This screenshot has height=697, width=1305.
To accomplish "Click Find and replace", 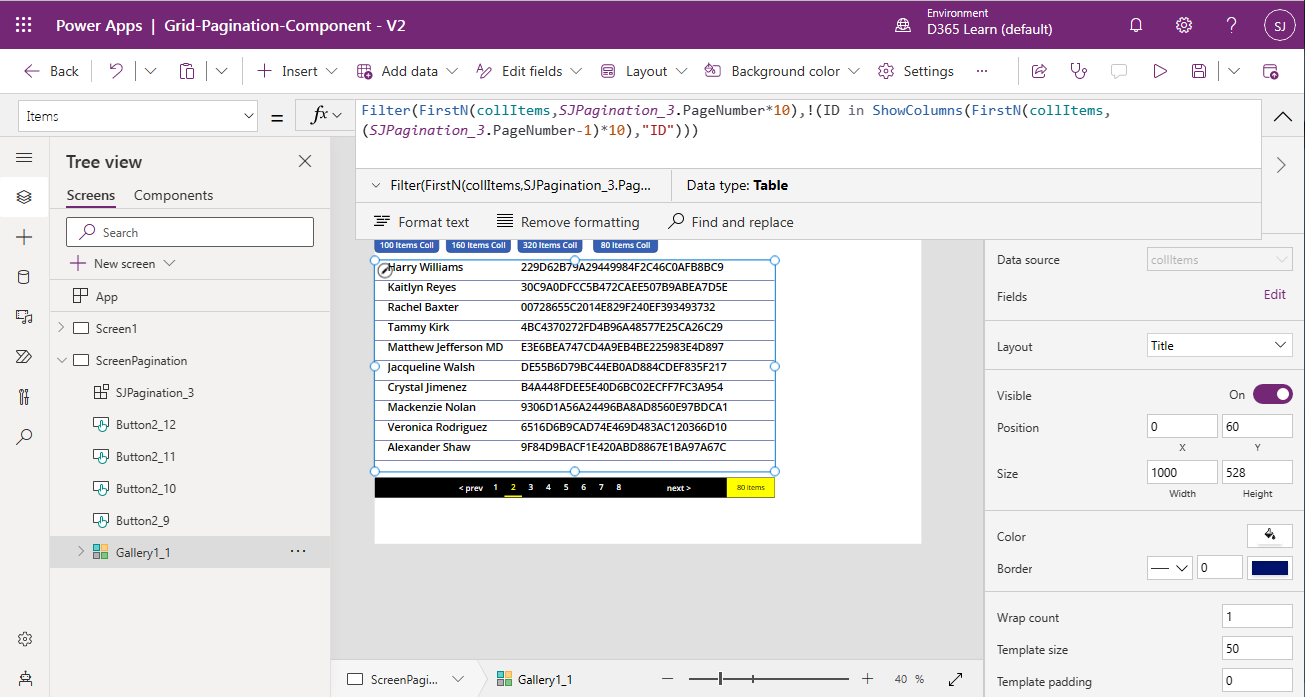I will click(x=731, y=222).
